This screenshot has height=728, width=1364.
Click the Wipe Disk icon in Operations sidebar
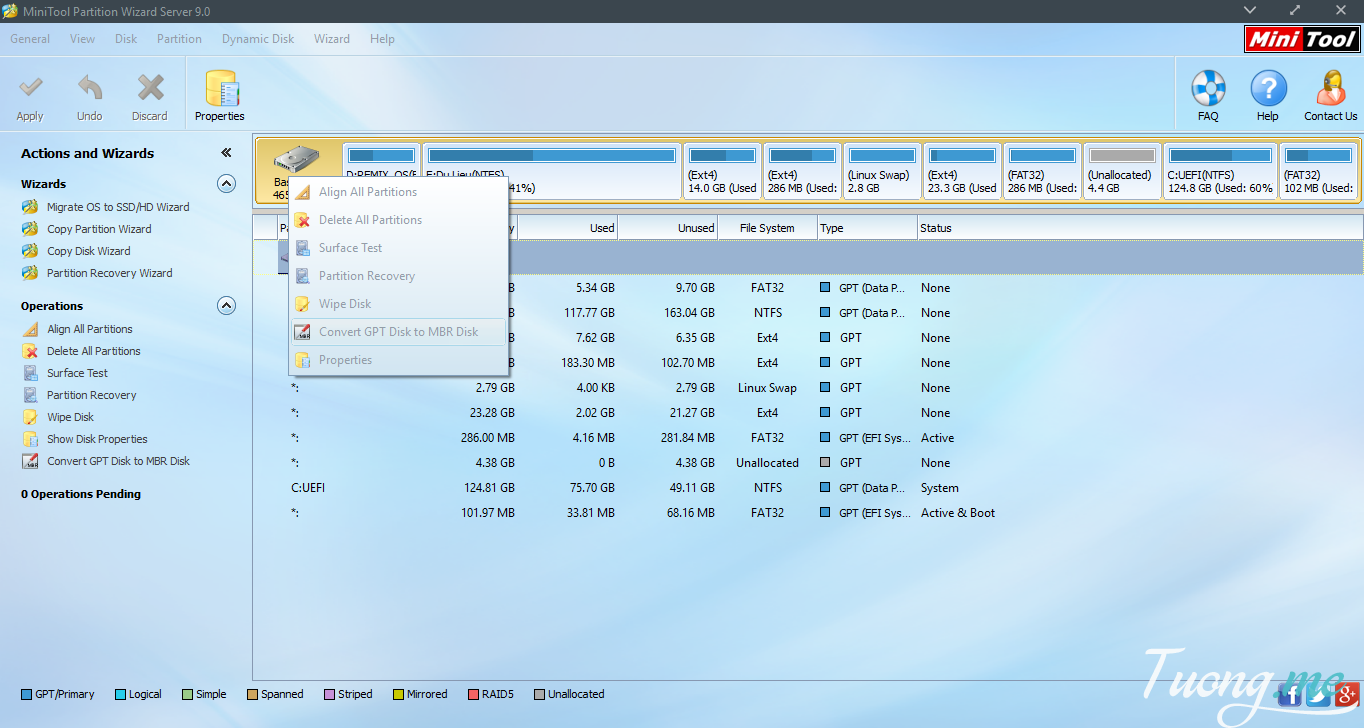pyautogui.click(x=30, y=417)
